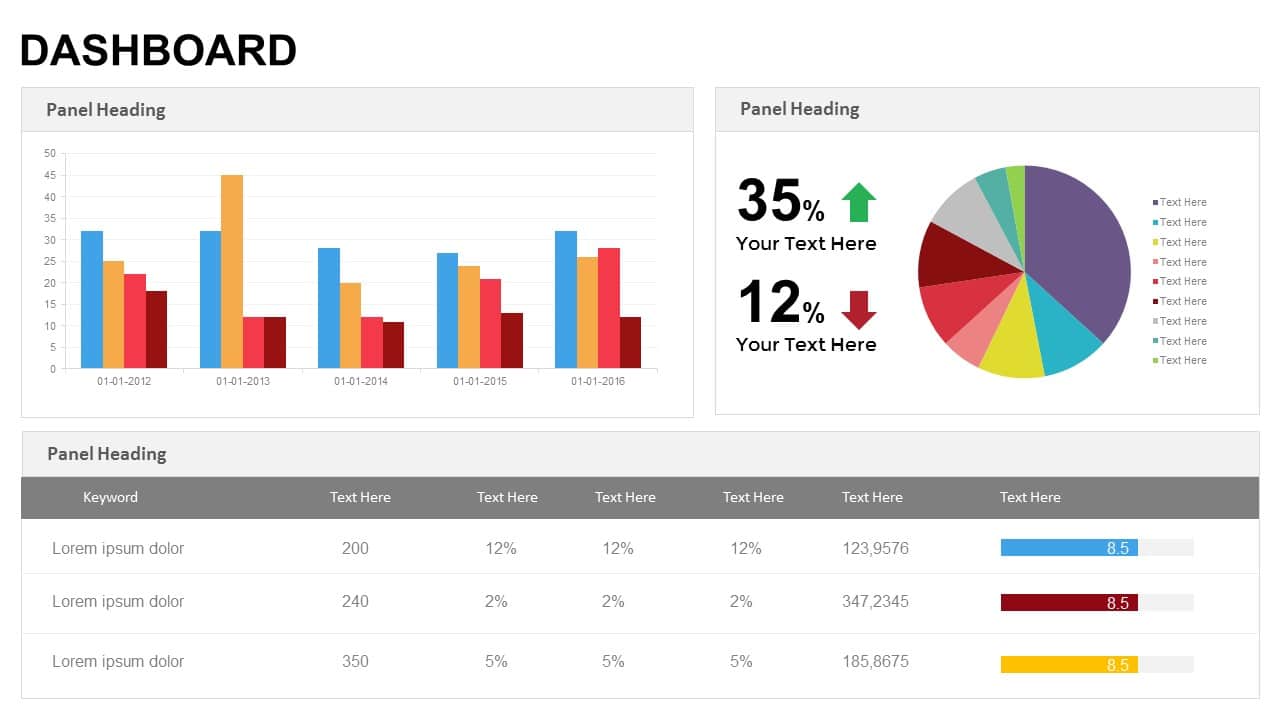Expand the left Panel Heading section
Image resolution: width=1280 pixels, height=720 pixels.
tap(106, 109)
